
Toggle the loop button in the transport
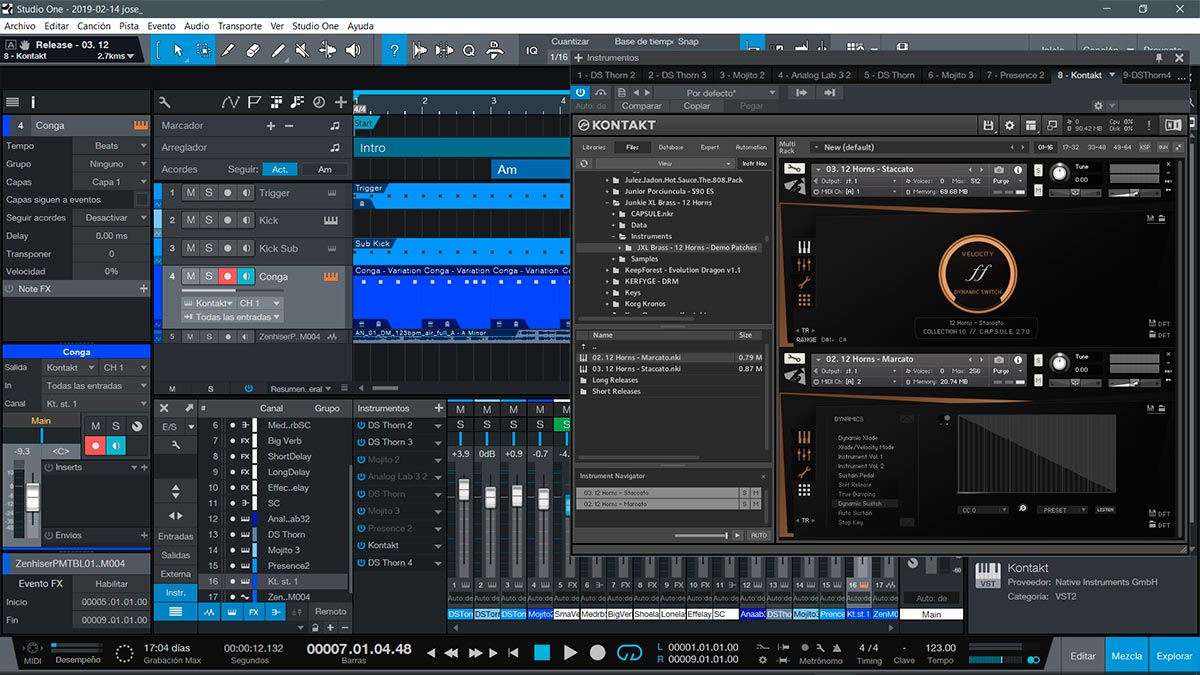pyautogui.click(x=629, y=652)
